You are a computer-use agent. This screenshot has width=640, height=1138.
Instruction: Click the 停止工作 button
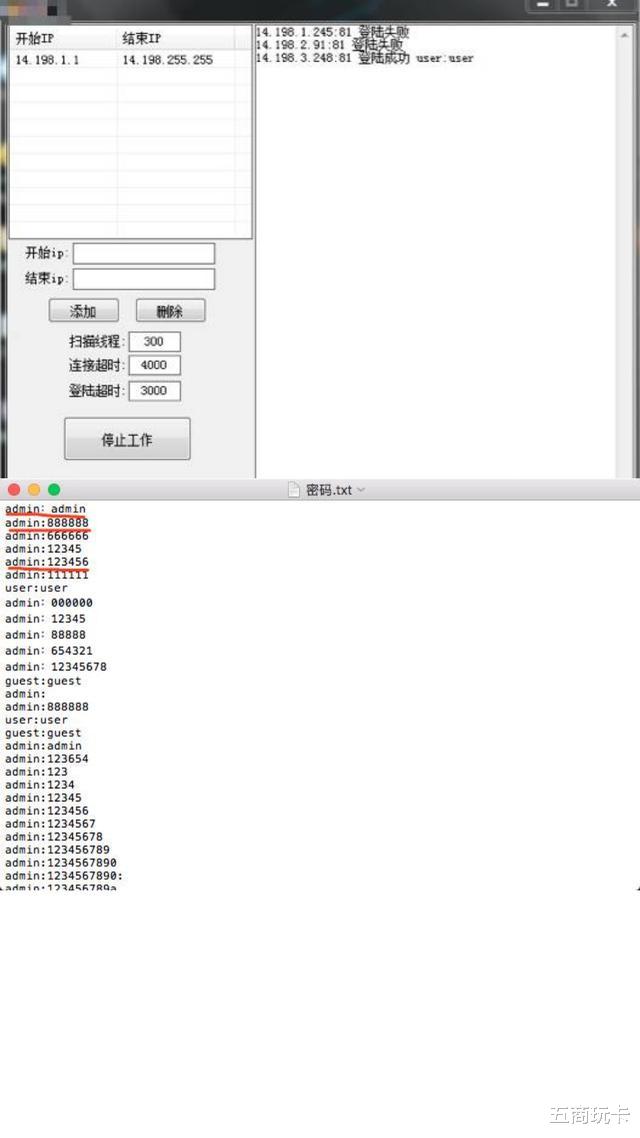click(x=127, y=439)
